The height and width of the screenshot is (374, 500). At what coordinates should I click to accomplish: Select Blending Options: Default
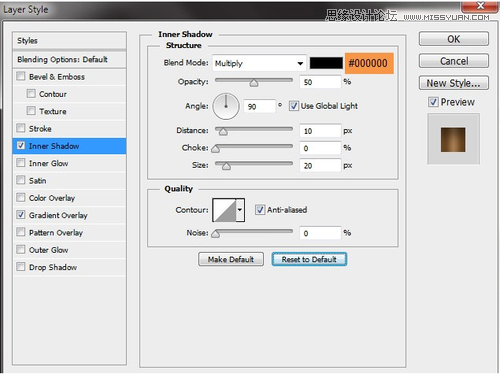(69, 59)
